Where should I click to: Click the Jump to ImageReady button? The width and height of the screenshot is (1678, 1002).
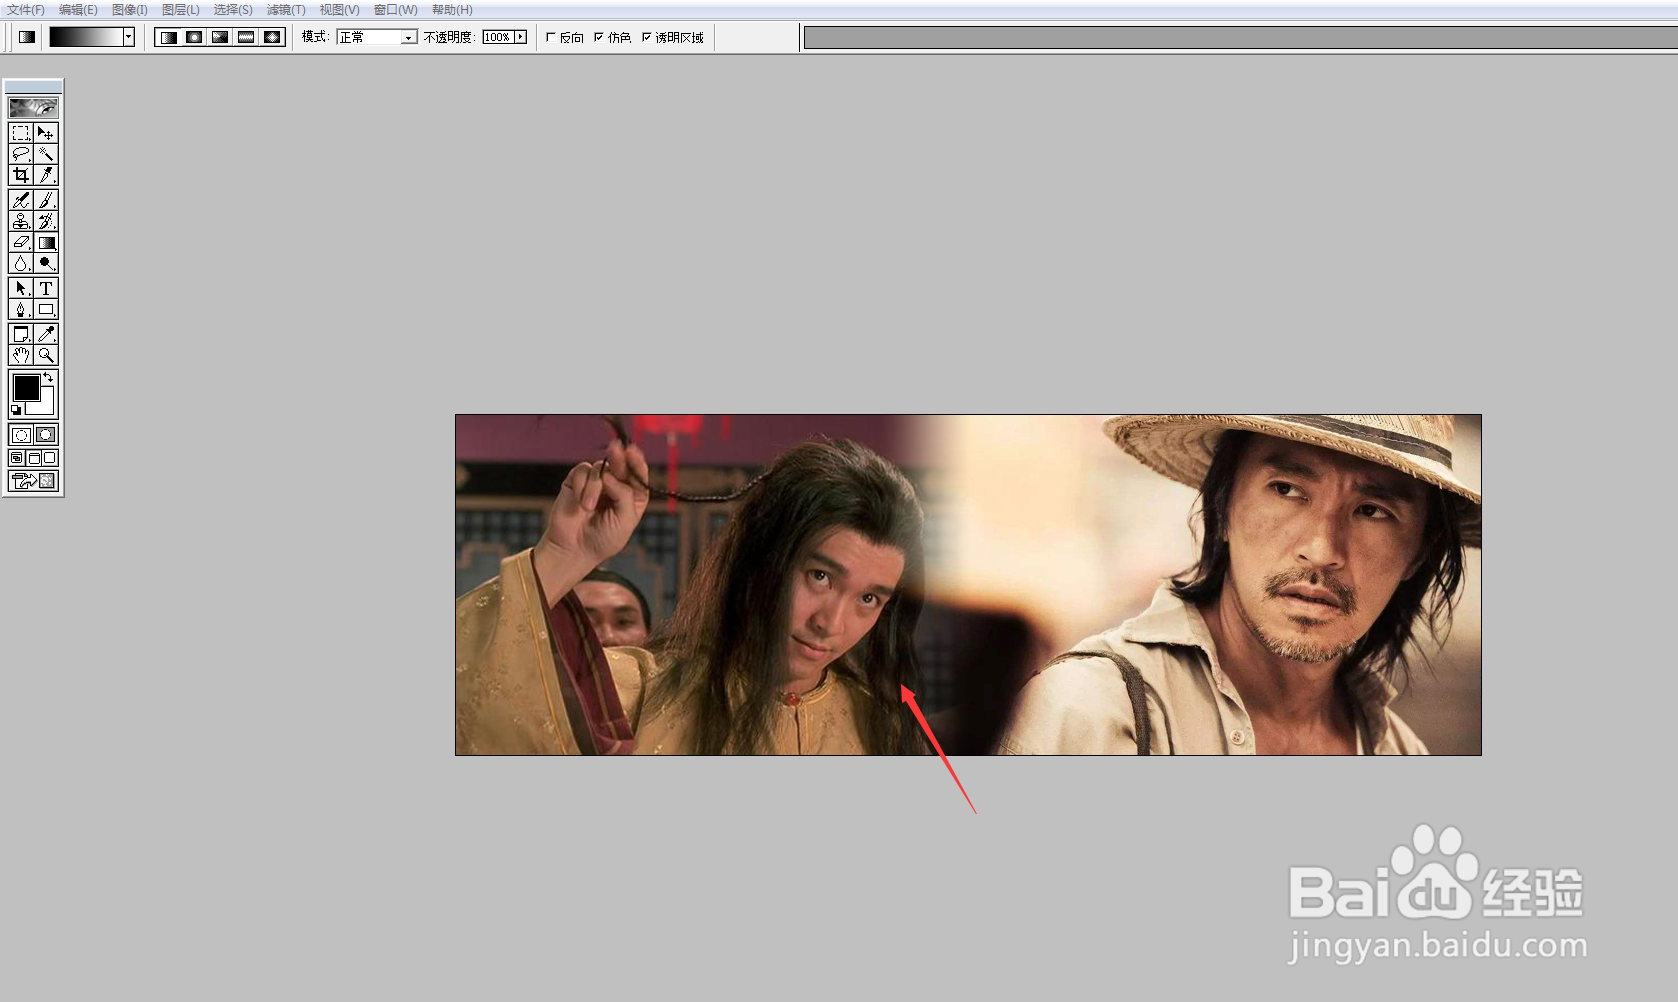(33, 481)
